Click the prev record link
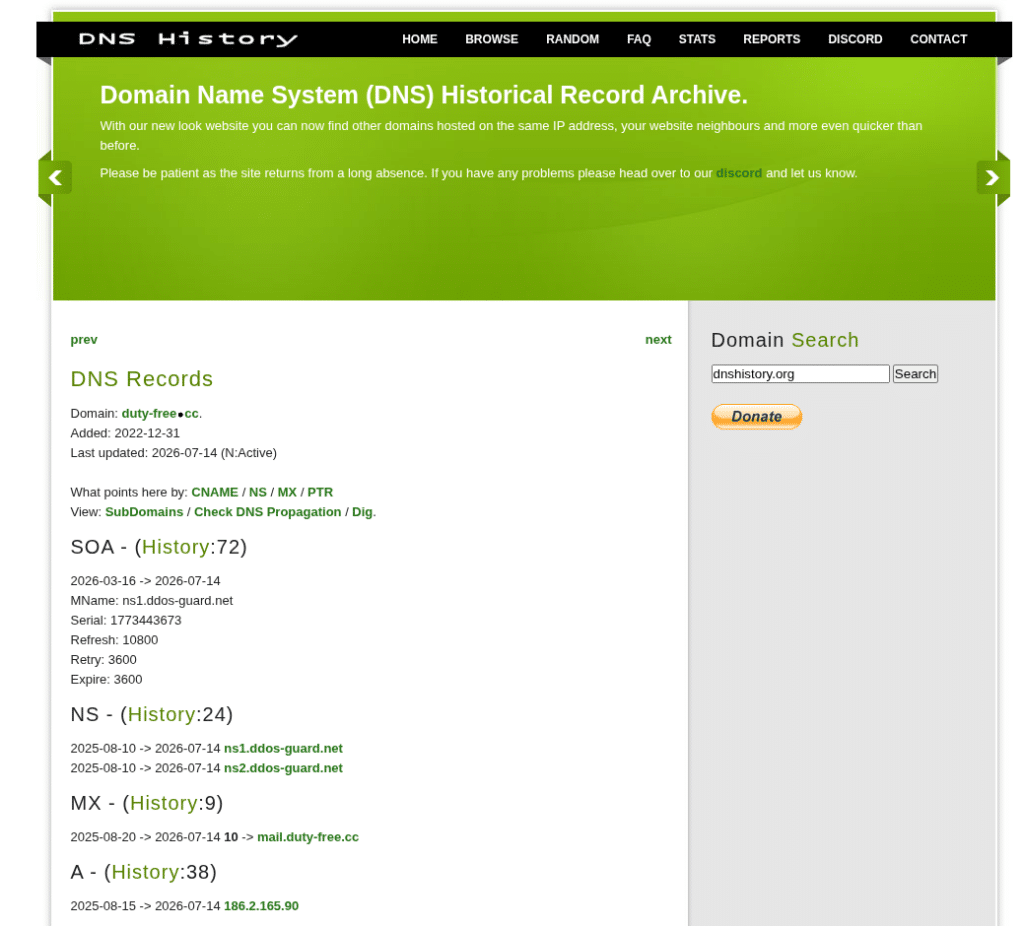The image size is (1024, 926). 84,340
